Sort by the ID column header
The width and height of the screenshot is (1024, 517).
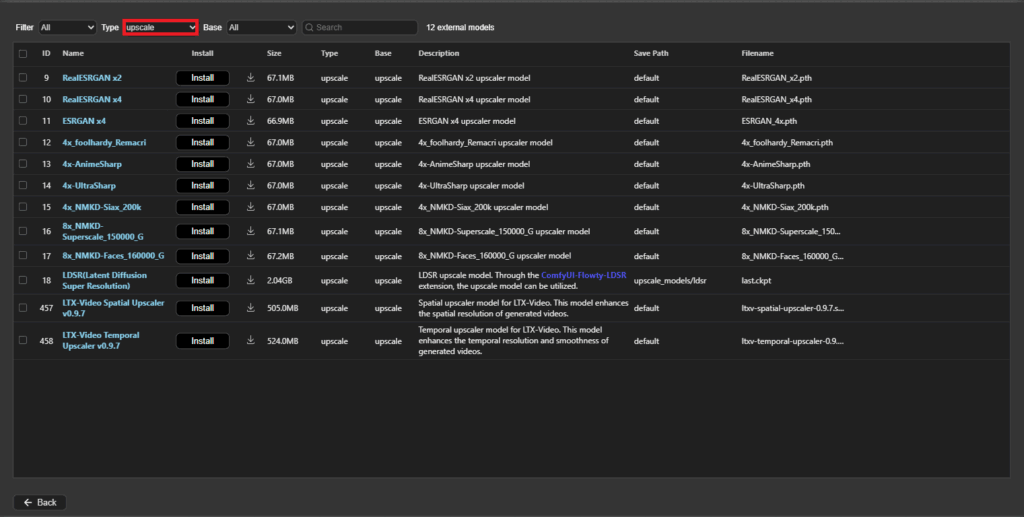[46, 53]
